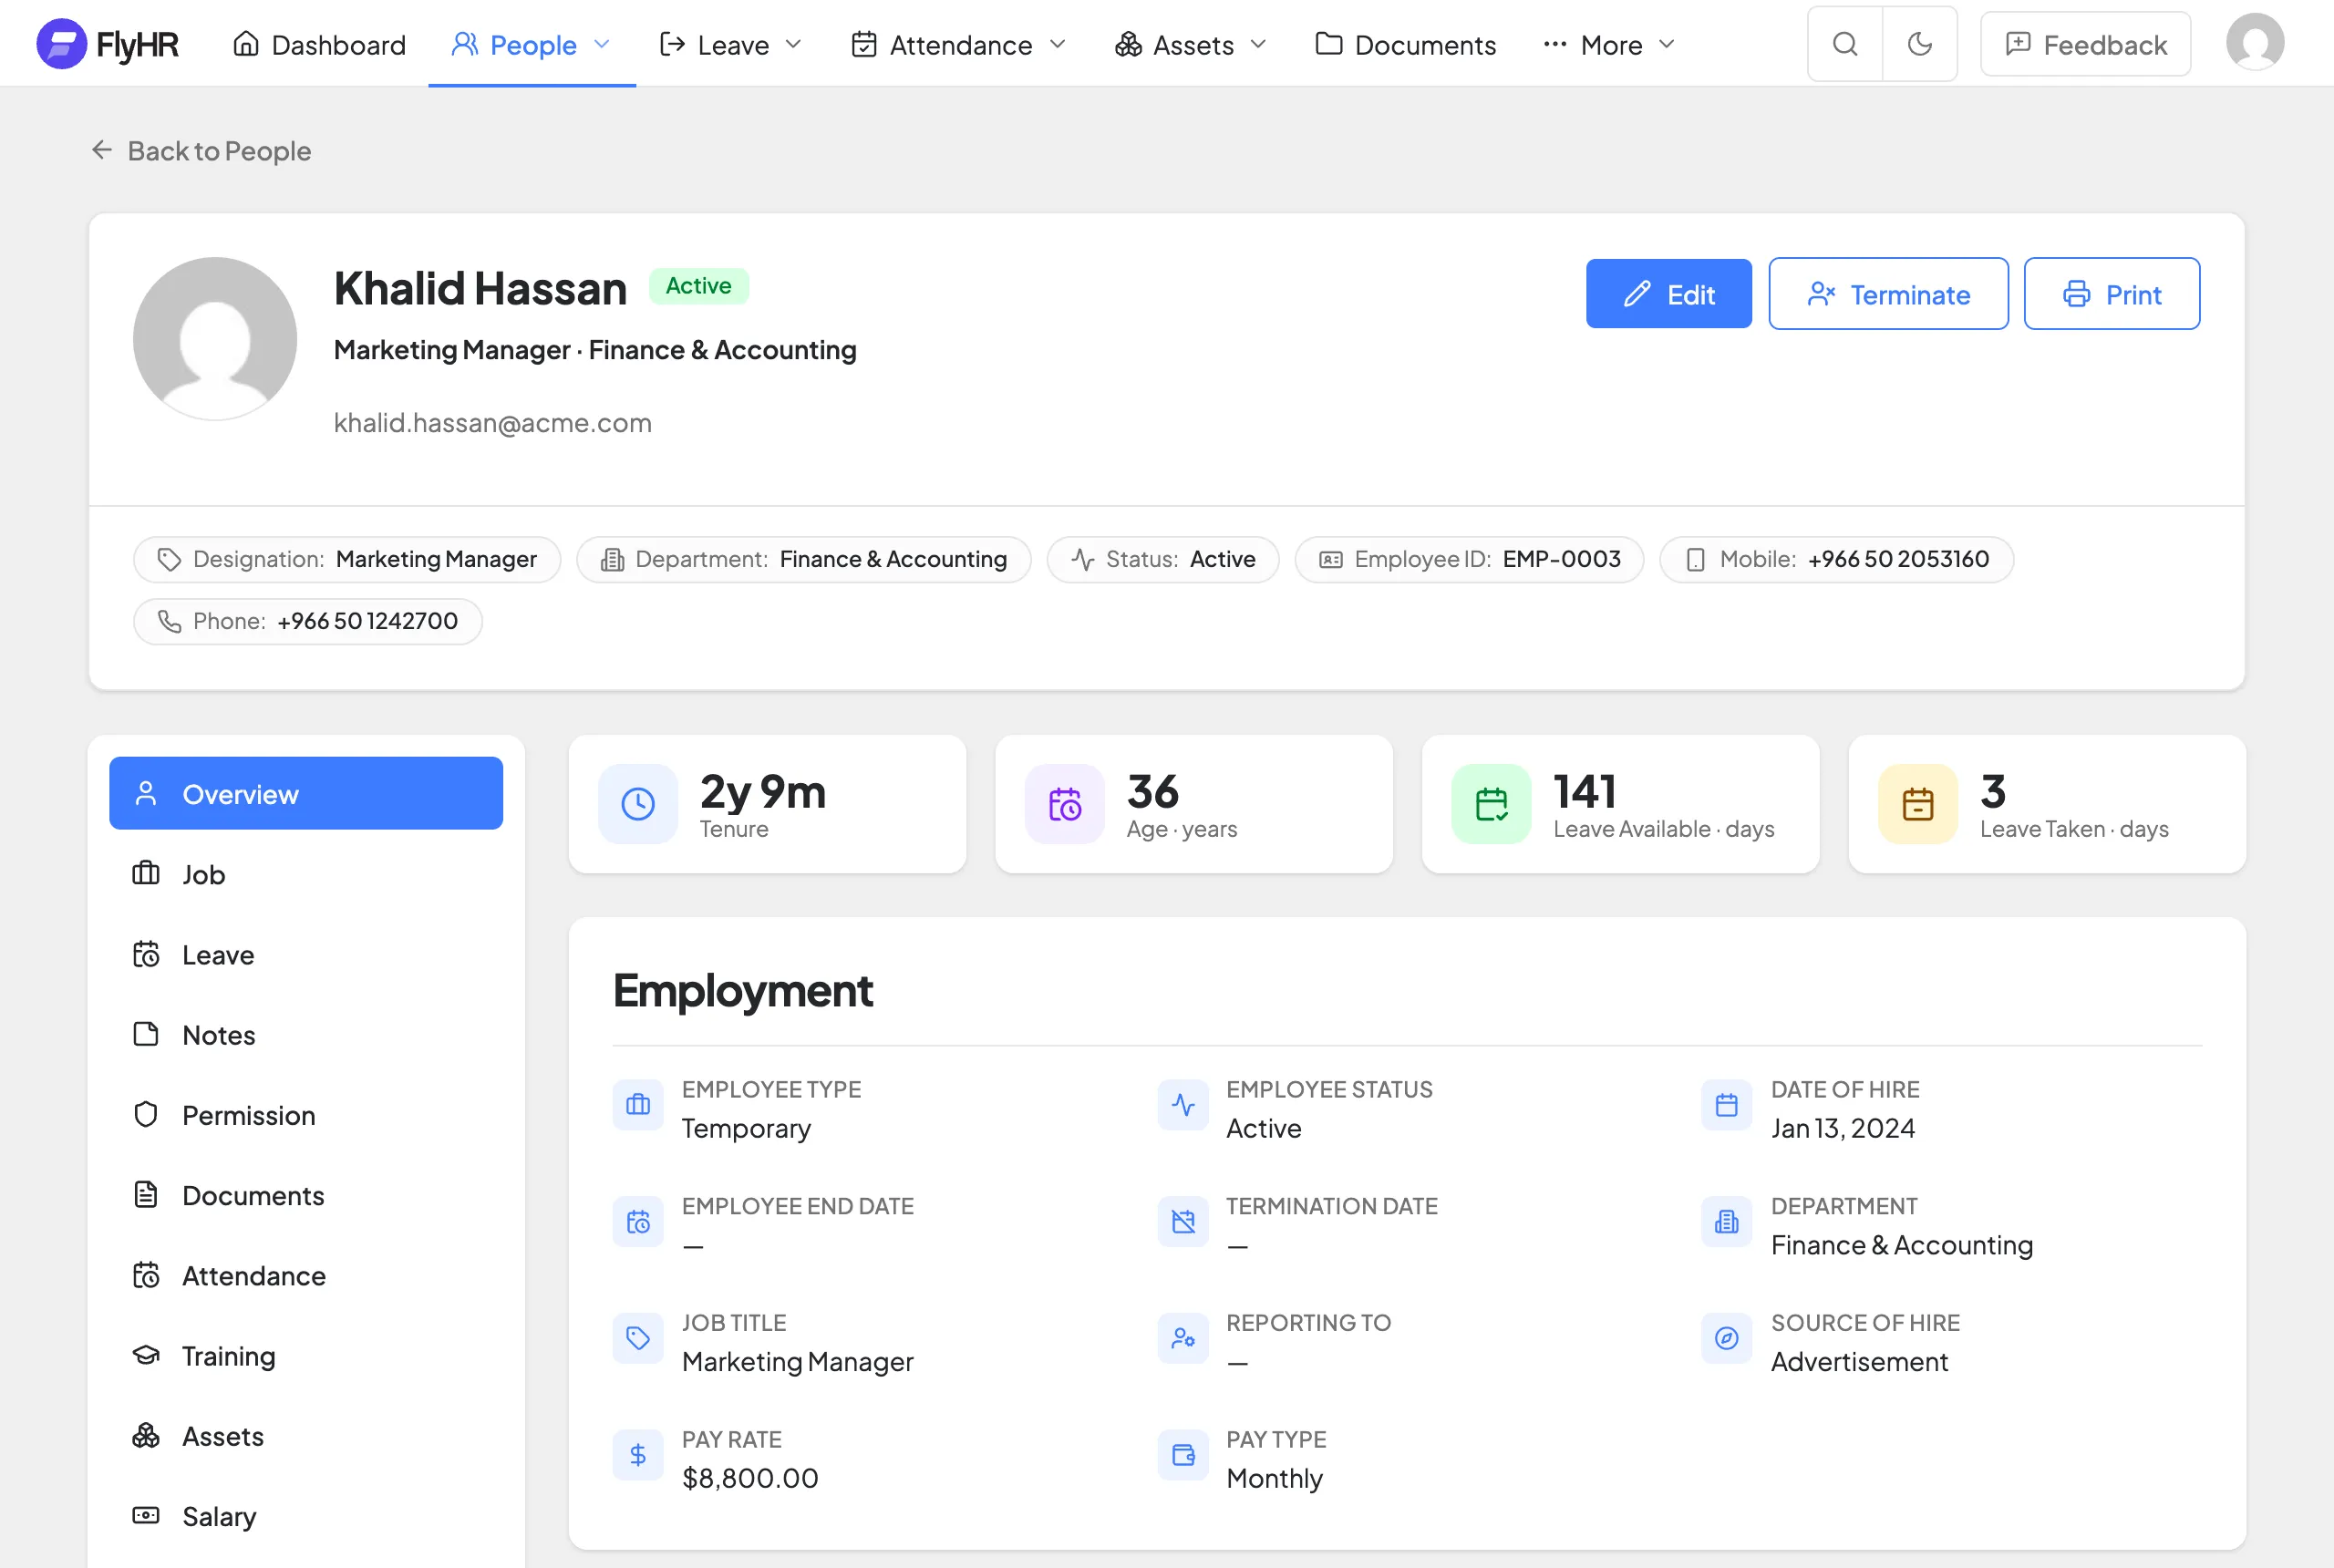Viewport: 2334px width, 1568px height.
Task: Click the Mobile +966 50 2053160 chip
Action: (1837, 559)
